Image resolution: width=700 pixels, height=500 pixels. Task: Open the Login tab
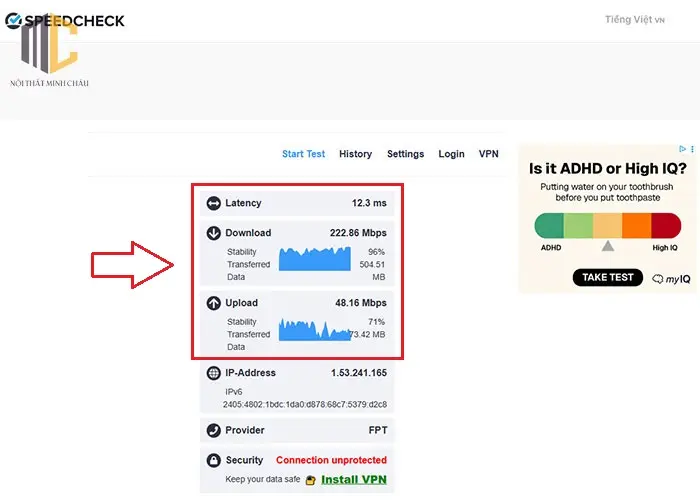pyautogui.click(x=451, y=154)
